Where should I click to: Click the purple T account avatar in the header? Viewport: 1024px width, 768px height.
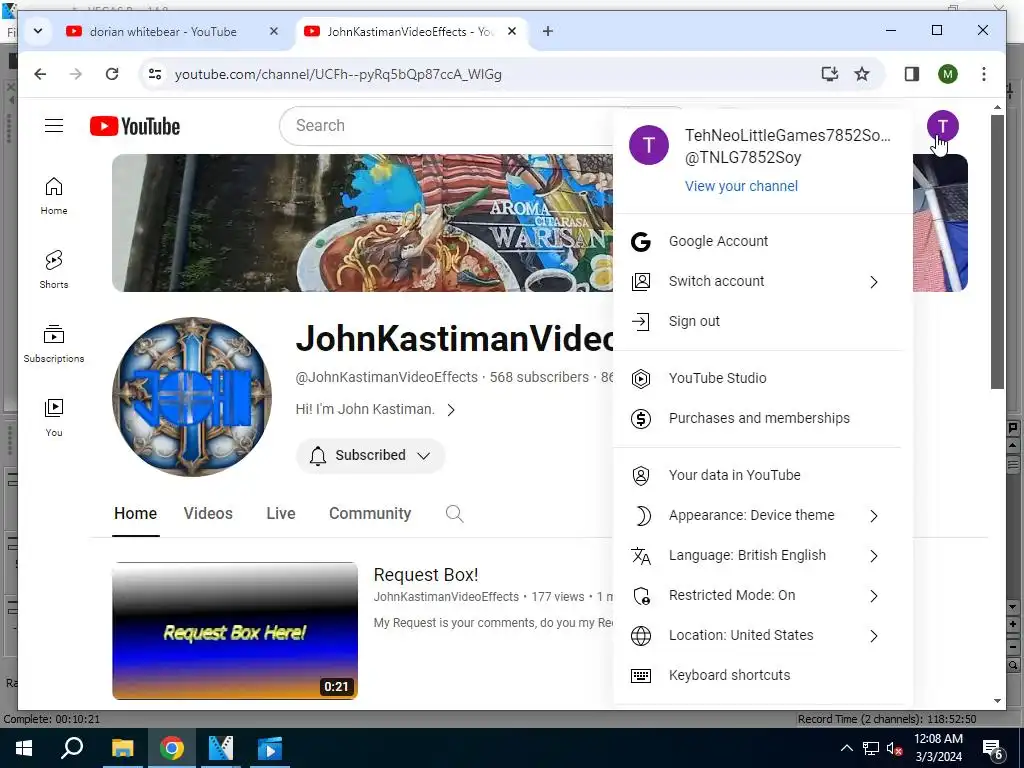click(x=942, y=126)
